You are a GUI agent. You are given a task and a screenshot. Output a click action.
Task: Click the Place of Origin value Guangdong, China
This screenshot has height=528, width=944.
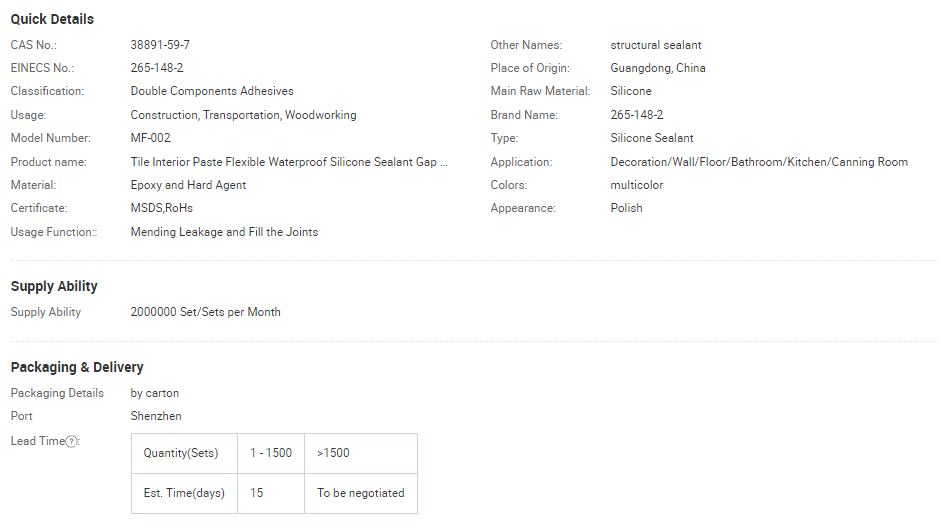pos(657,68)
